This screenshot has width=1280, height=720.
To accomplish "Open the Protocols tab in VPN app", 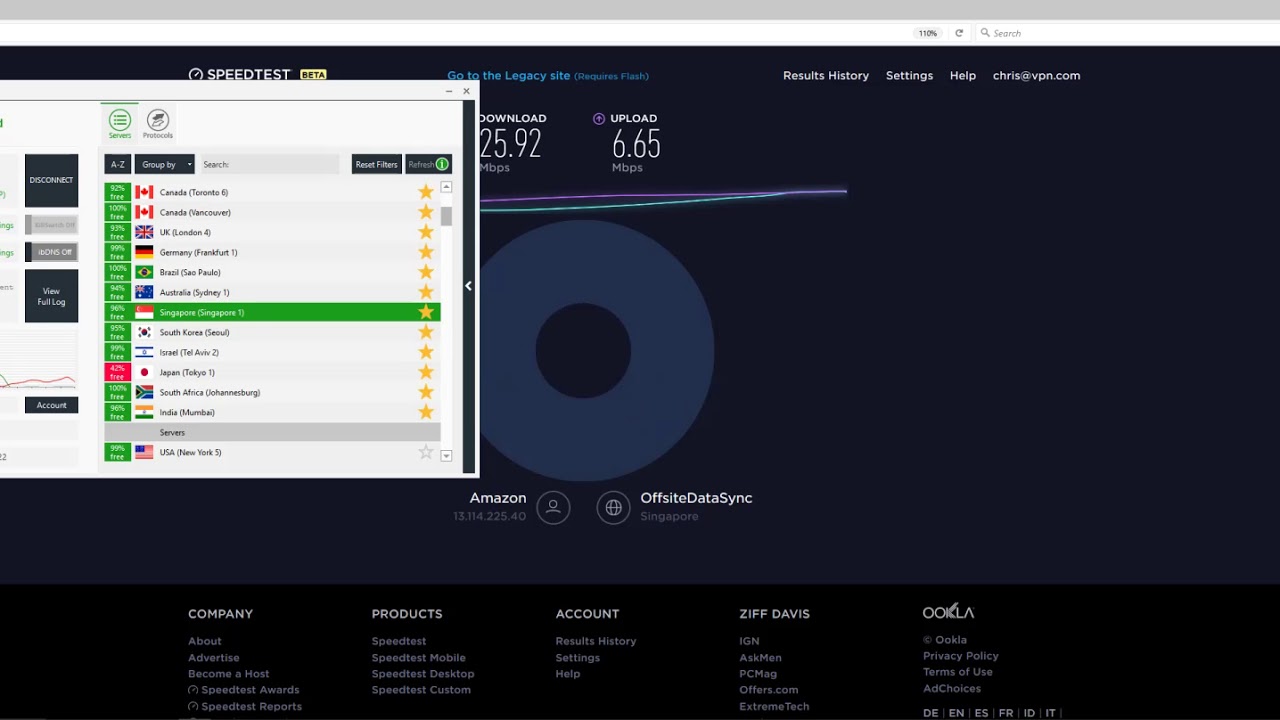I will [x=157, y=124].
